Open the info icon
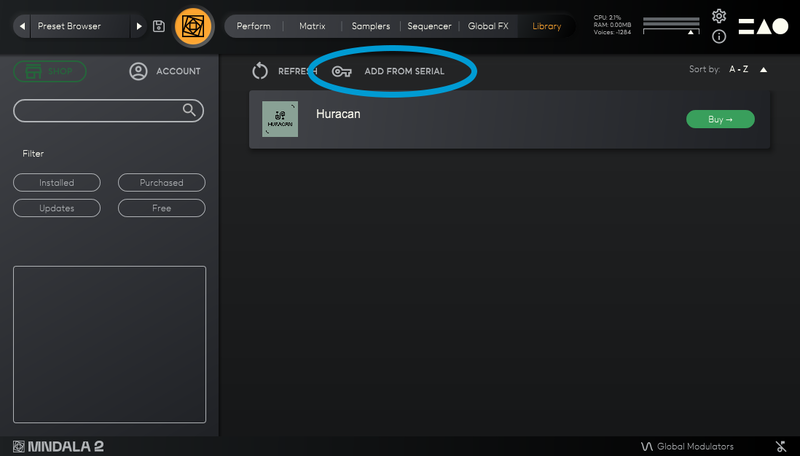The width and height of the screenshot is (800, 456). tap(719, 36)
